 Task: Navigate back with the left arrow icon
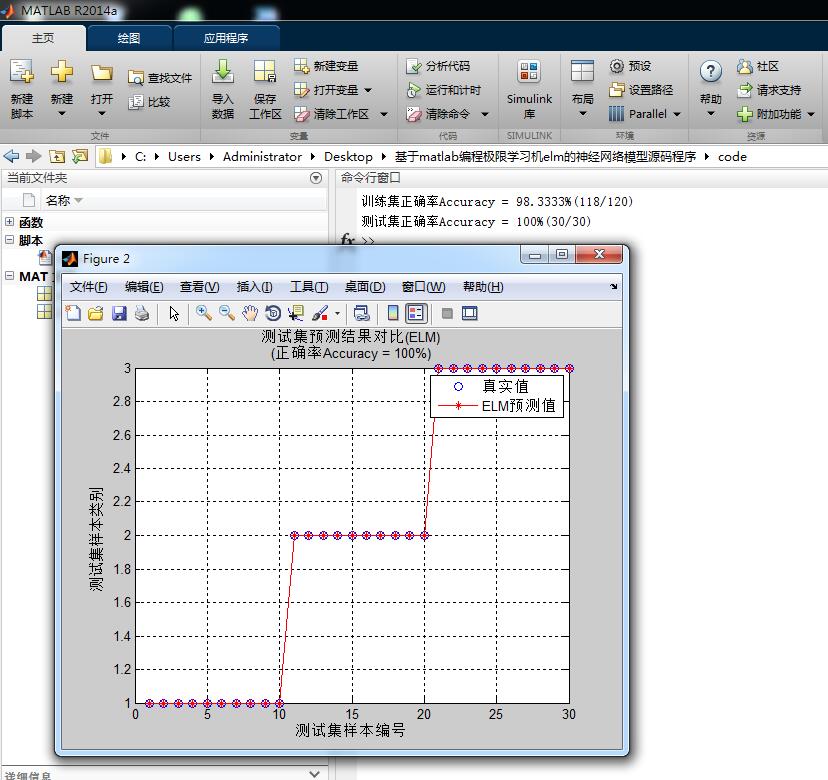point(11,156)
